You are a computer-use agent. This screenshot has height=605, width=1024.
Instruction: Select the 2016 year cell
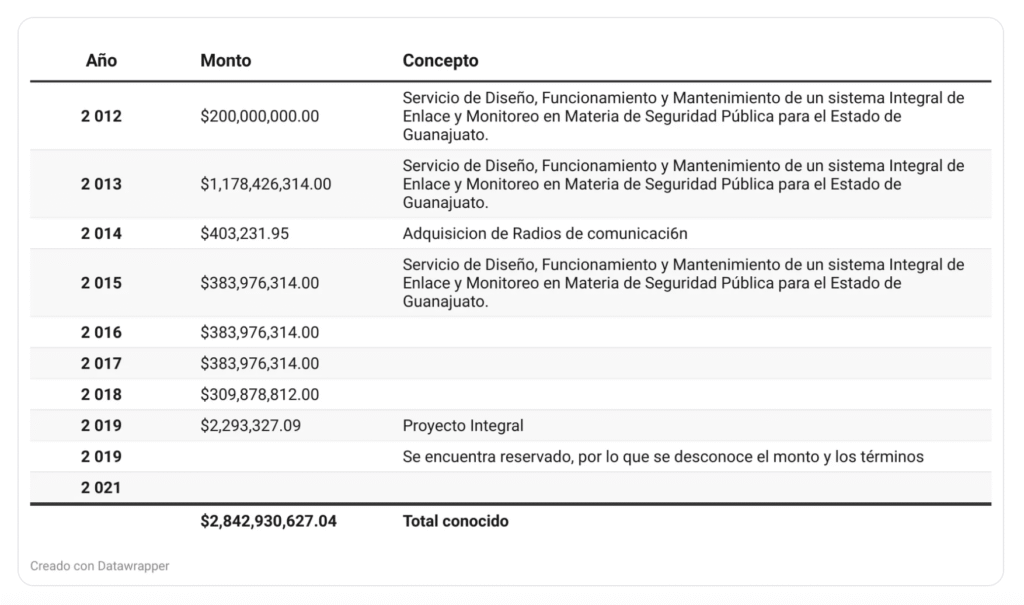pyautogui.click(x=101, y=332)
